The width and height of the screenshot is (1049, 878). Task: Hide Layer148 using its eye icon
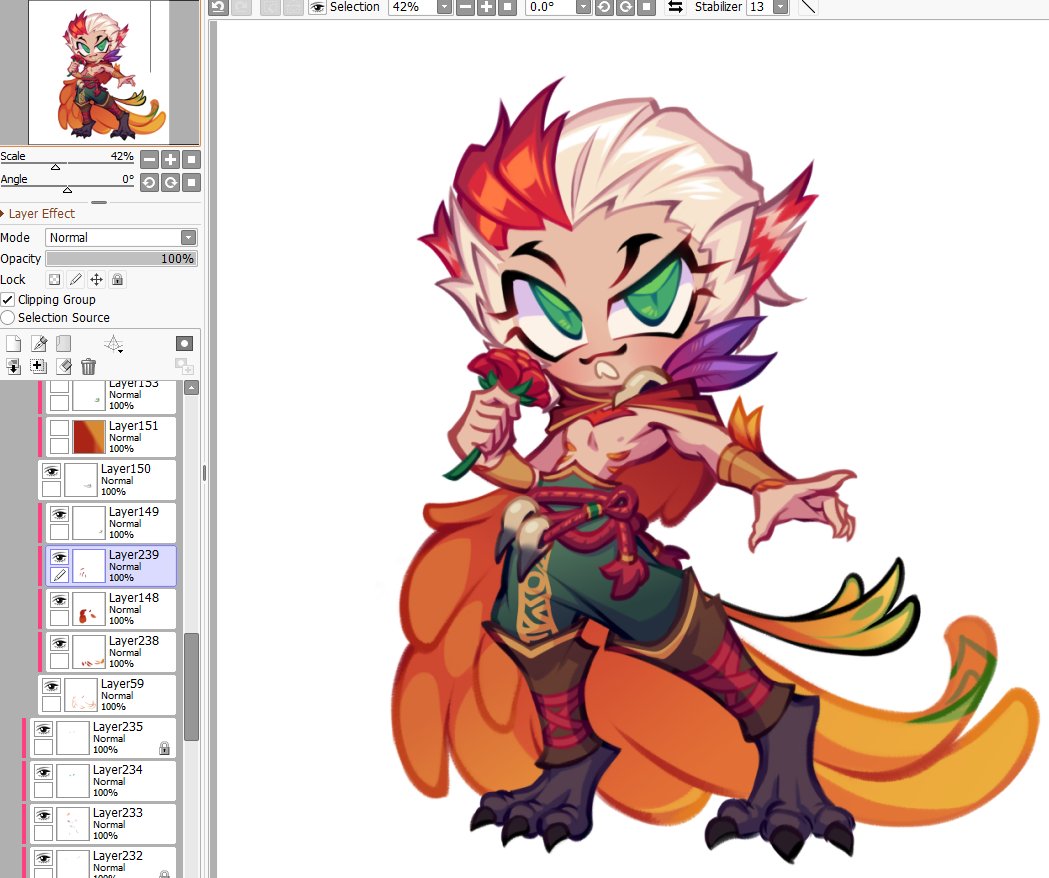(x=60, y=600)
